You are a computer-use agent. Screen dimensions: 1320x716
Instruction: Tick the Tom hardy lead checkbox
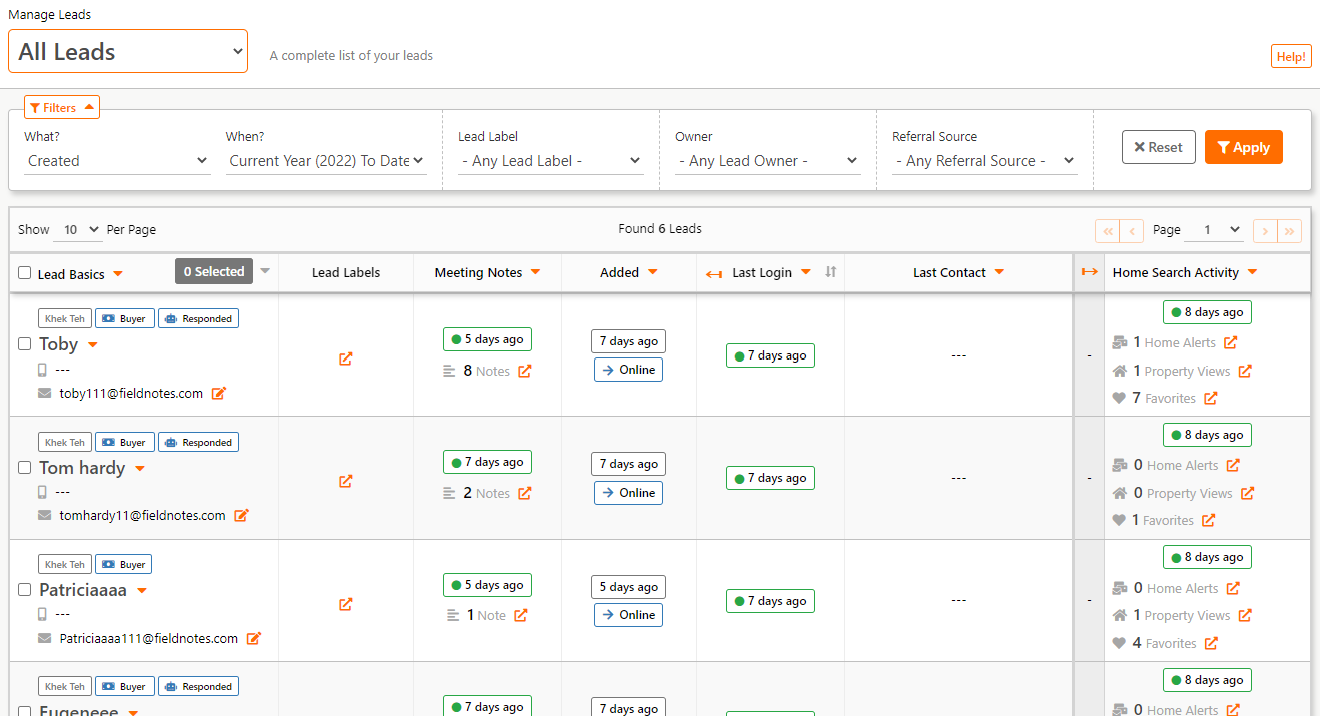pyautogui.click(x=25, y=468)
